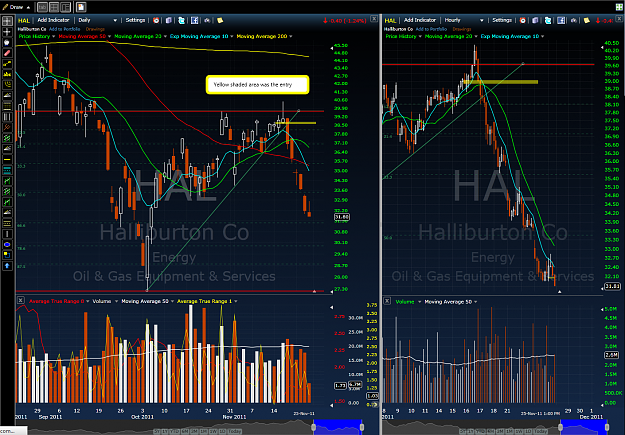The height and width of the screenshot is (435, 625).
Task: Click the alert clock icon in the Daily chart toolbar
Action: click(x=156, y=20)
